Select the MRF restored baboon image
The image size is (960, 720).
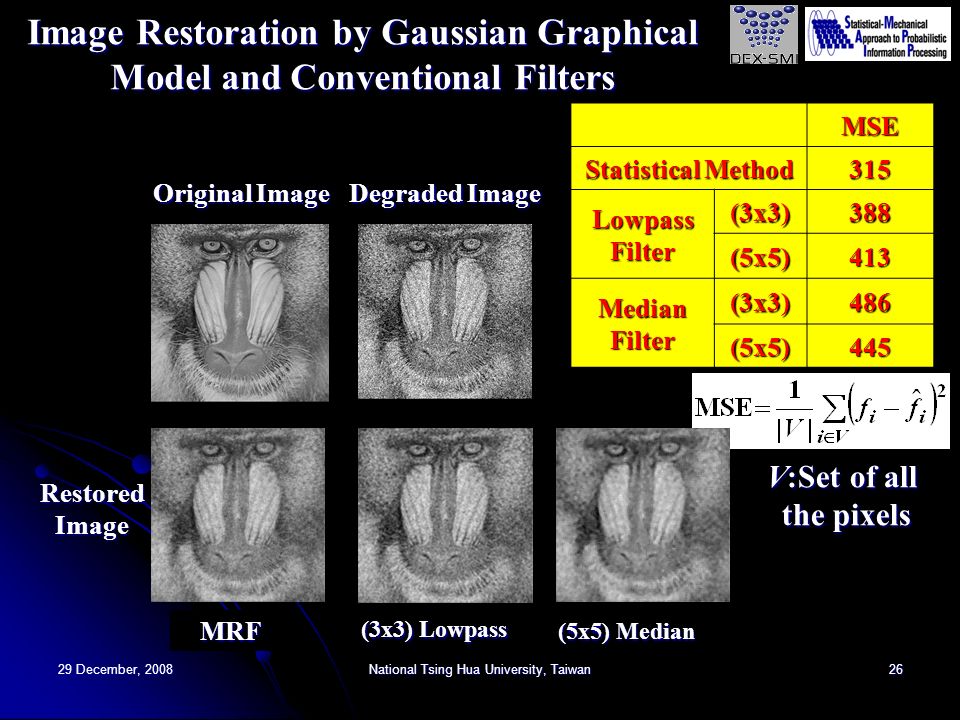pyautogui.click(x=238, y=515)
